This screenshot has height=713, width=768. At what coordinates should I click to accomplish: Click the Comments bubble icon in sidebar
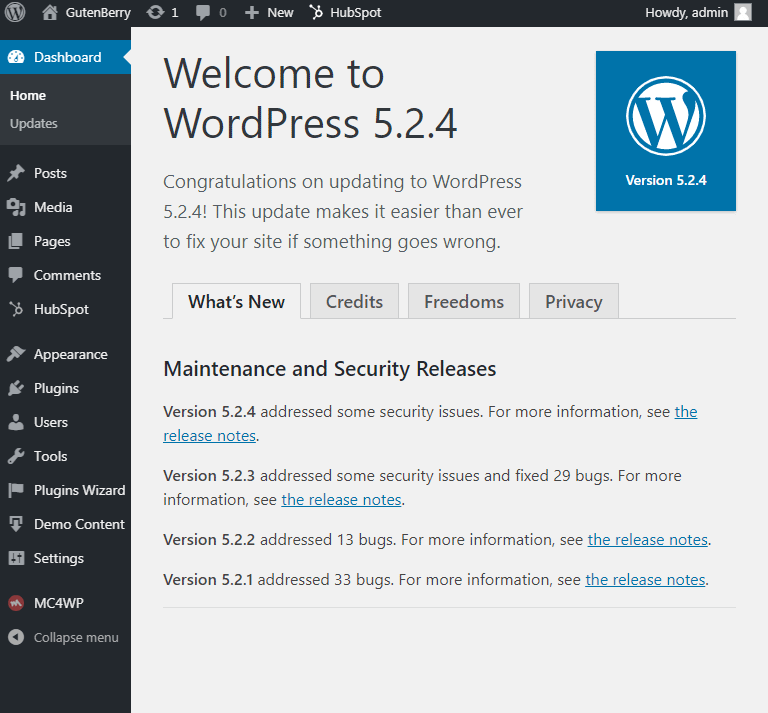tap(16, 275)
